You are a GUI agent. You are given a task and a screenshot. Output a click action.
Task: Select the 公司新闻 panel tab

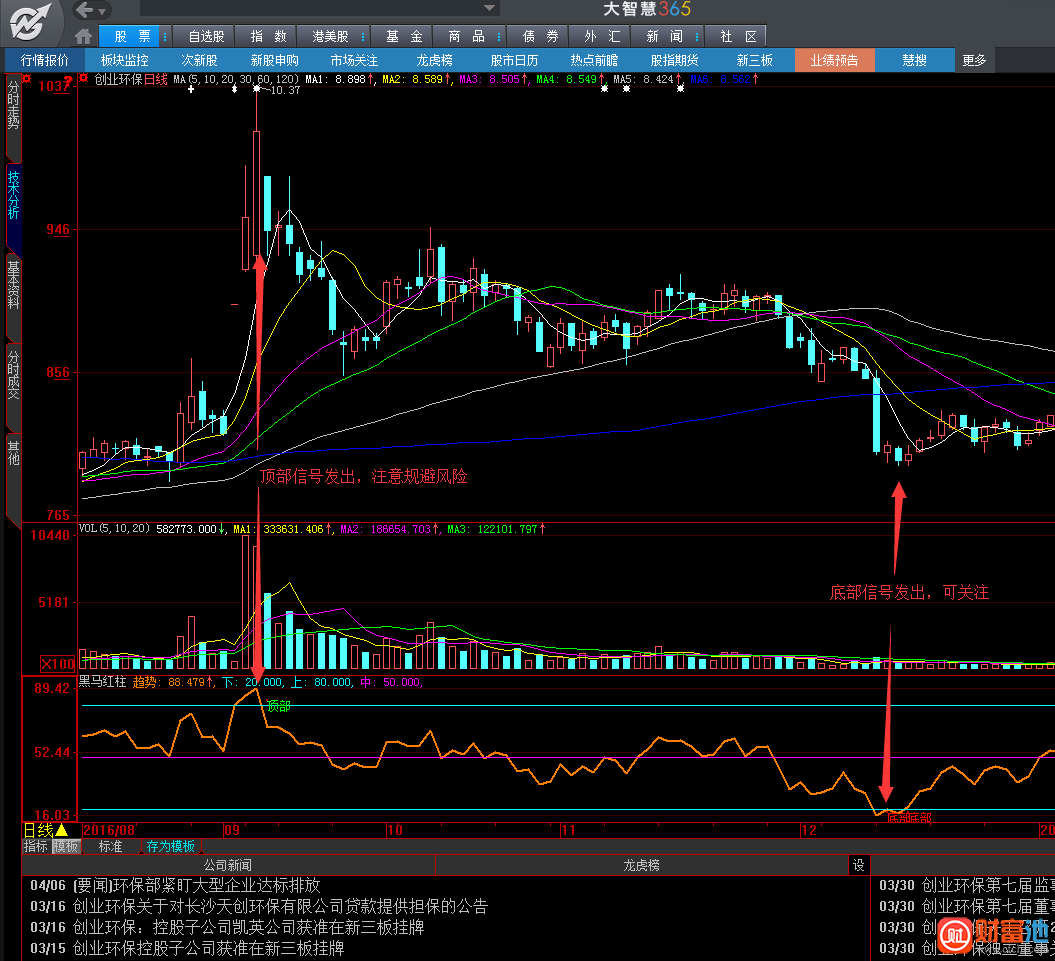(x=228, y=865)
